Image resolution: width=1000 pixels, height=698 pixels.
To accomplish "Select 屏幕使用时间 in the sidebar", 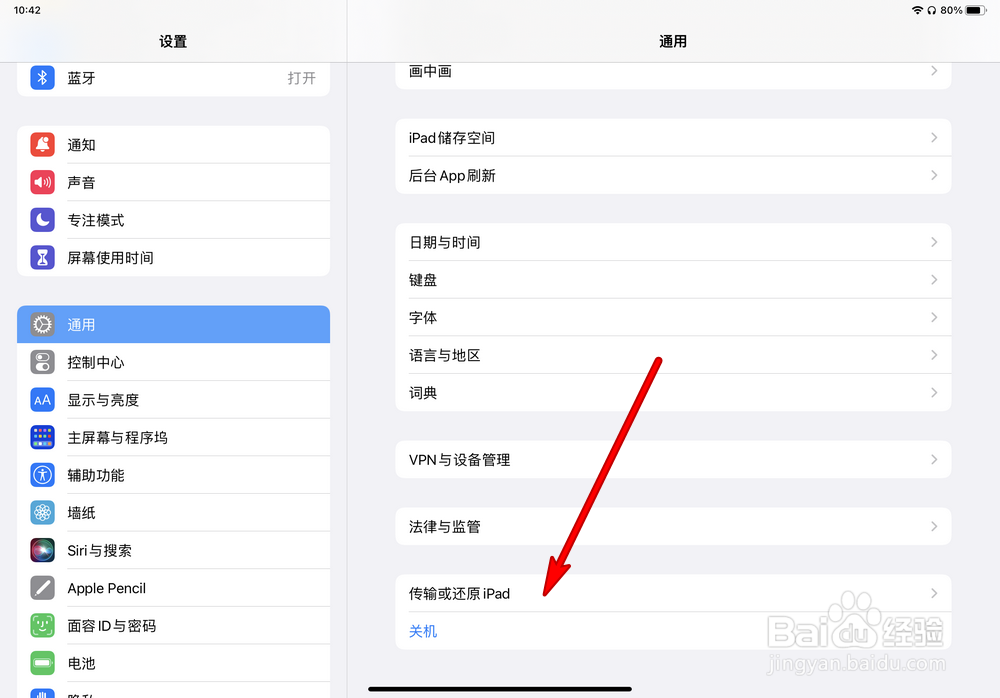I will [173, 258].
